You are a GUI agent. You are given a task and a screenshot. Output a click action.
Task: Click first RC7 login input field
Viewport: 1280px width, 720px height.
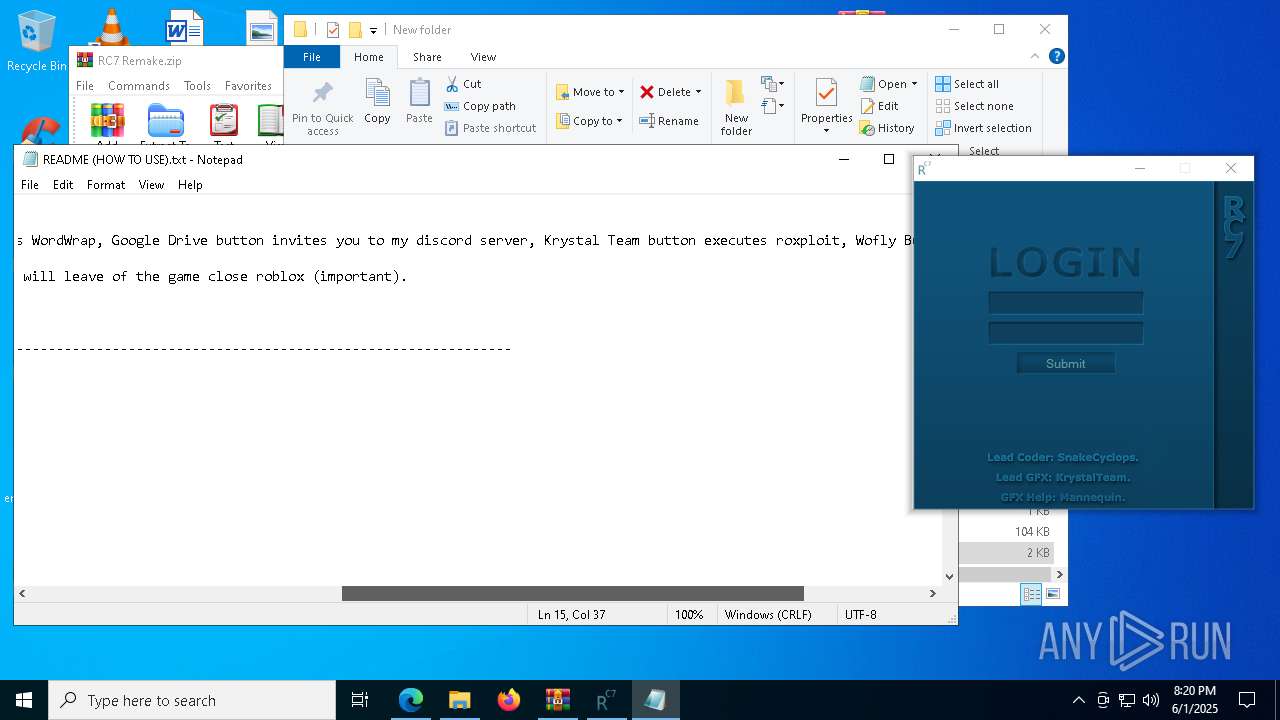pyautogui.click(x=1065, y=303)
